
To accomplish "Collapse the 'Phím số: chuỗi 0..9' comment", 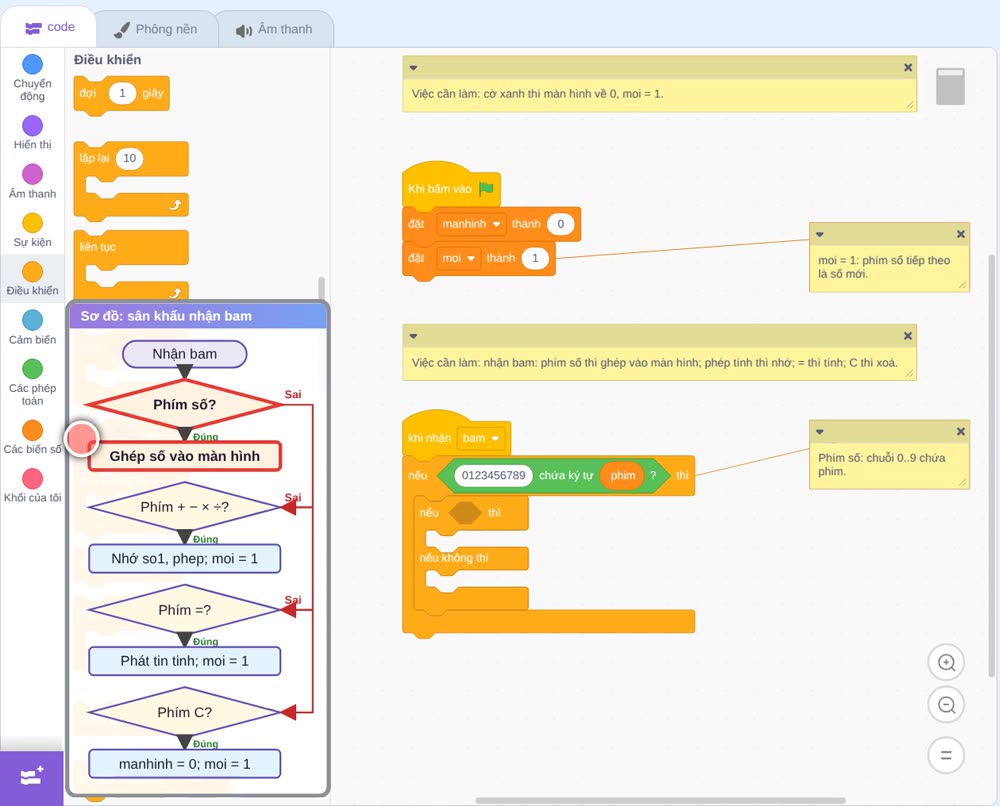I will (x=820, y=432).
